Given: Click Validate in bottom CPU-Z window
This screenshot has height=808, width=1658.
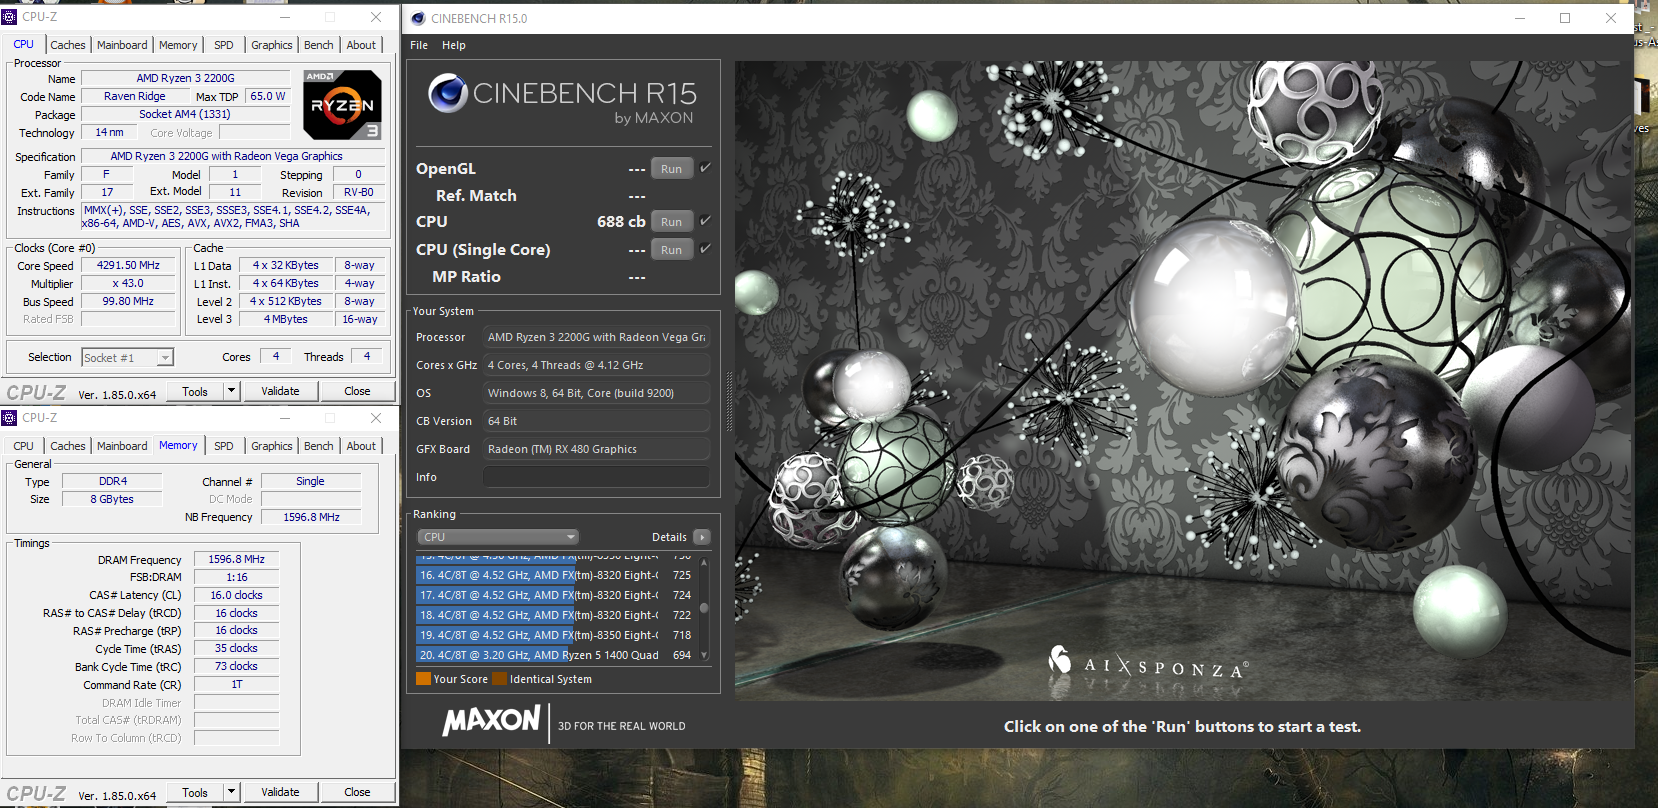Looking at the screenshot, I should tap(280, 792).
